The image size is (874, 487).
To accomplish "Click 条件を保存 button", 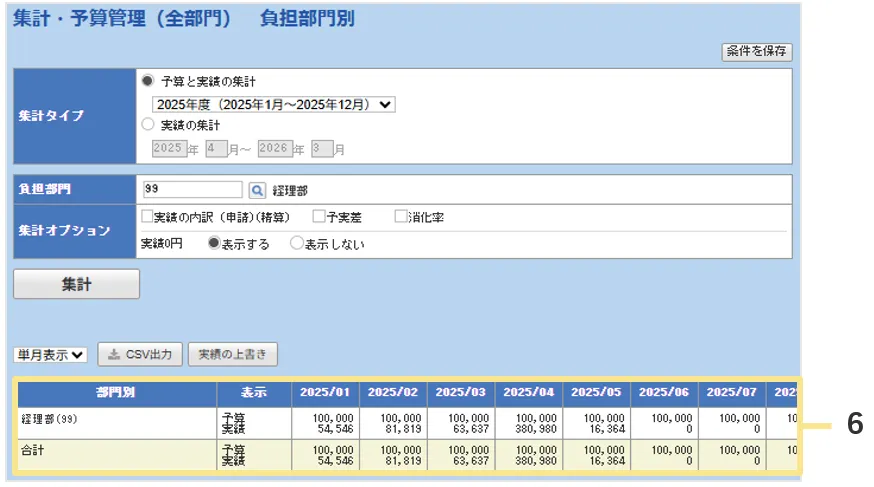I will point(756,52).
